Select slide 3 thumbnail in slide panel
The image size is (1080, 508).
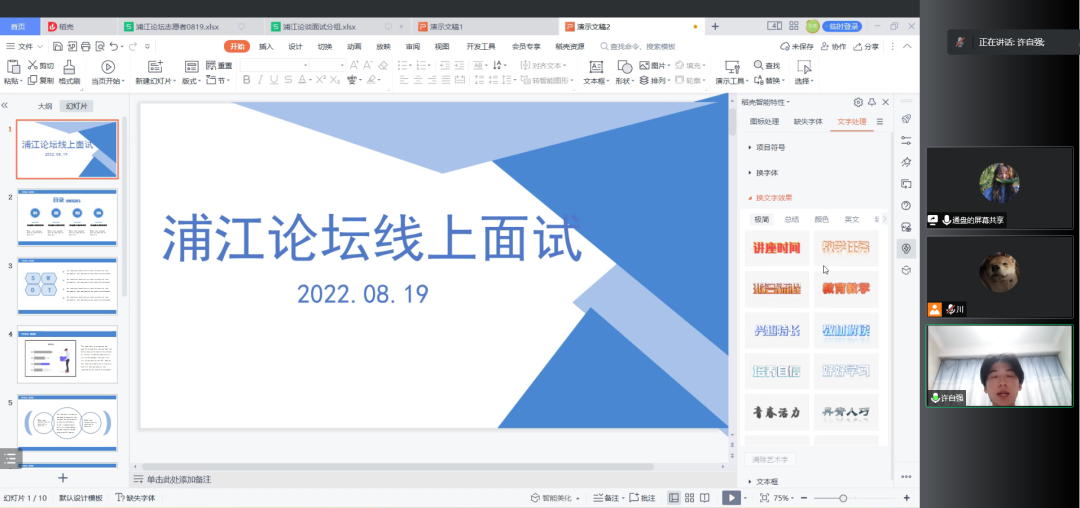click(x=68, y=286)
